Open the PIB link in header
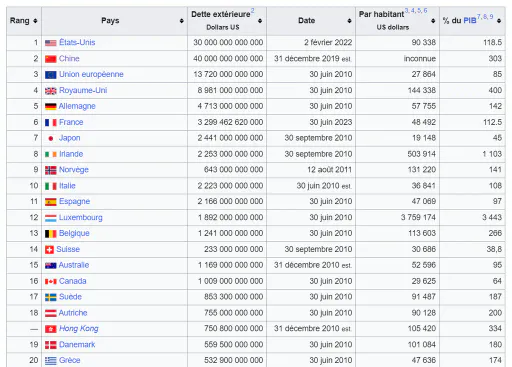This screenshot has height=367, width=512. (x=470, y=21)
